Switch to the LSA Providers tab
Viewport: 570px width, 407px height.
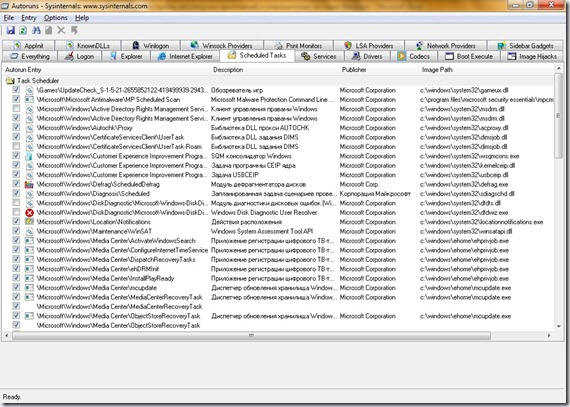369,45
